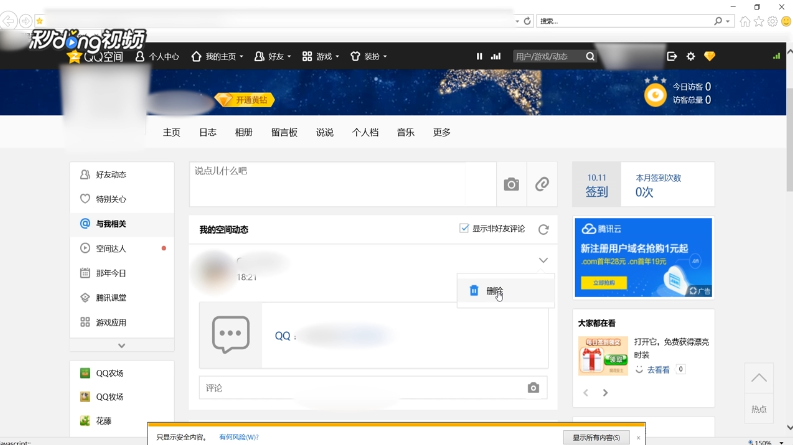Open the 个人档 tab
Screen dimensions: 793x445
coord(365,132)
